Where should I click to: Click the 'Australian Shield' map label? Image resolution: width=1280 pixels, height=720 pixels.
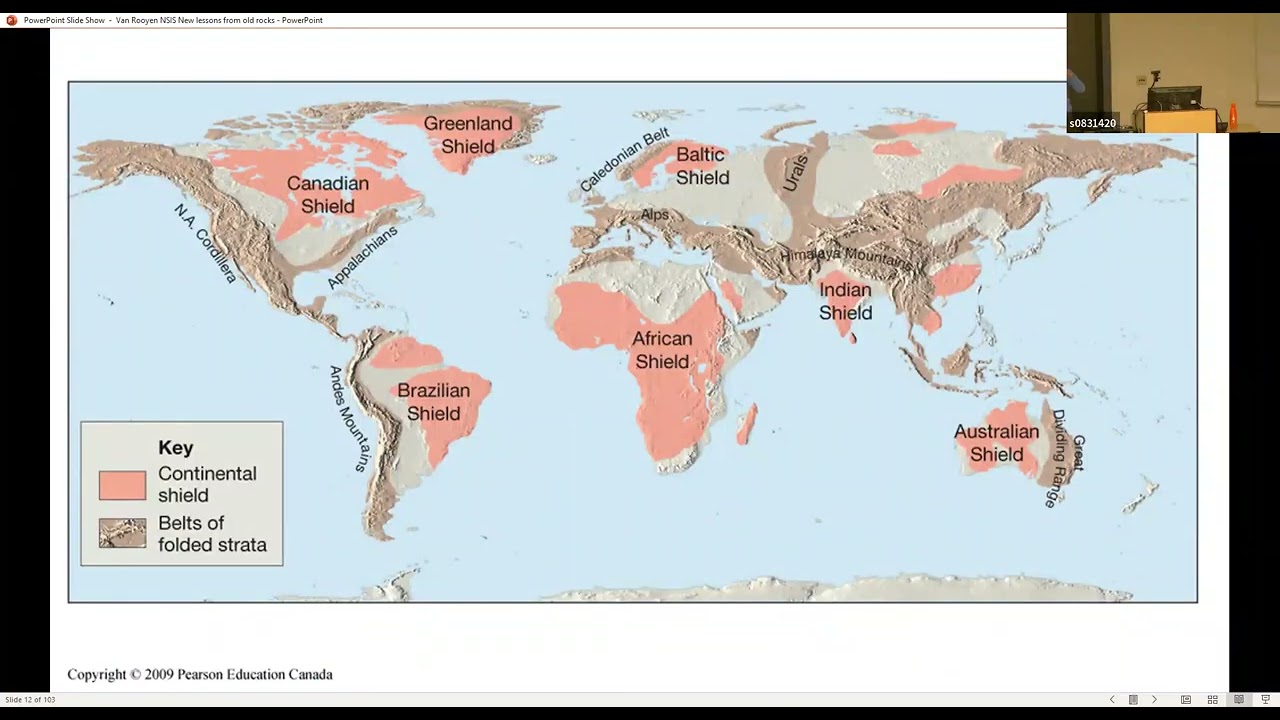coord(996,443)
